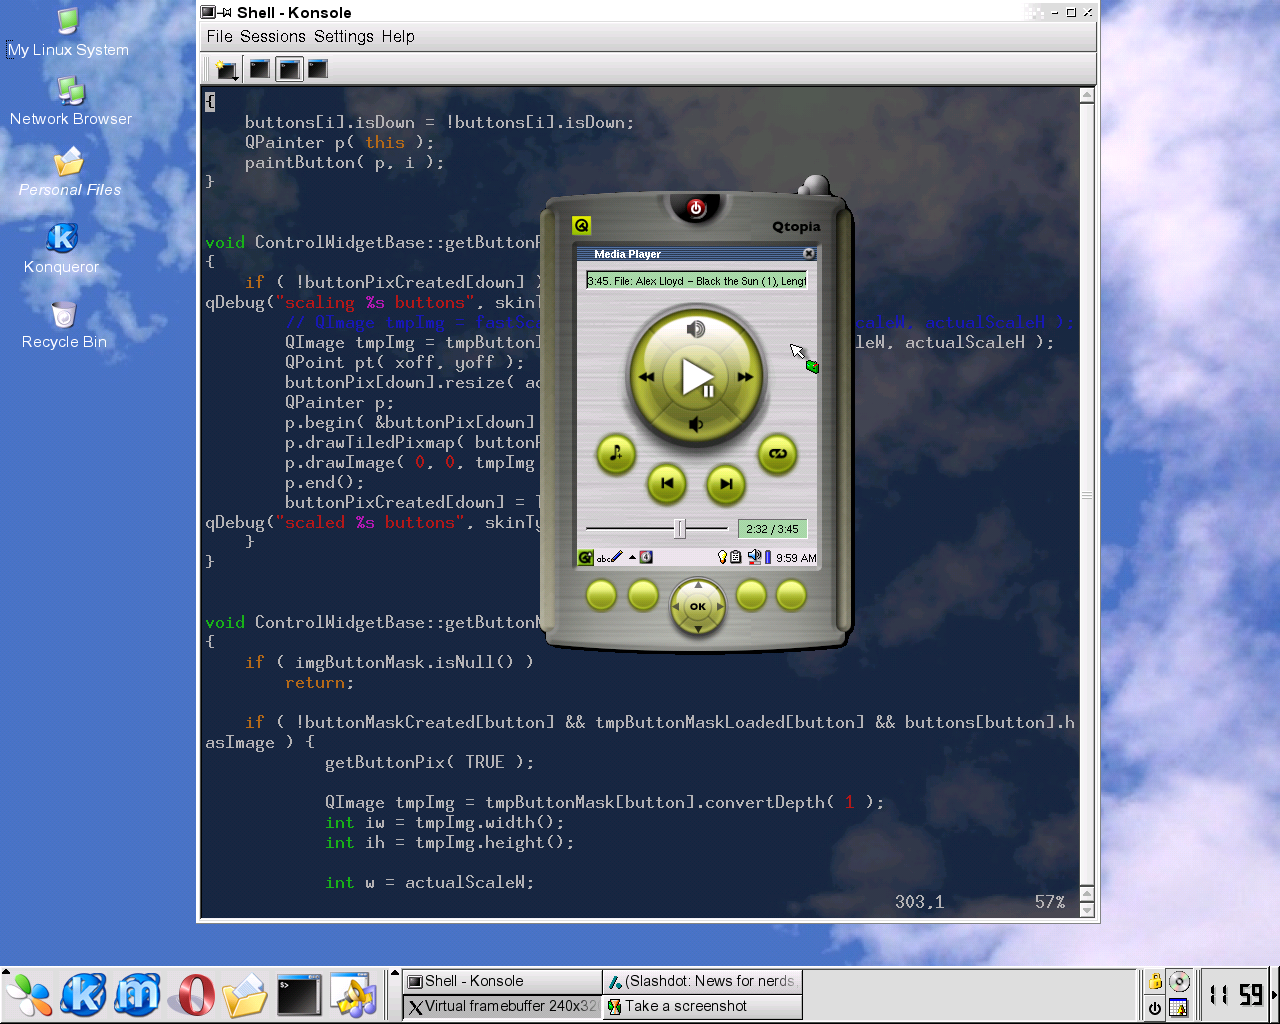
Task: Open the playlist with the music note button
Action: 616,454
